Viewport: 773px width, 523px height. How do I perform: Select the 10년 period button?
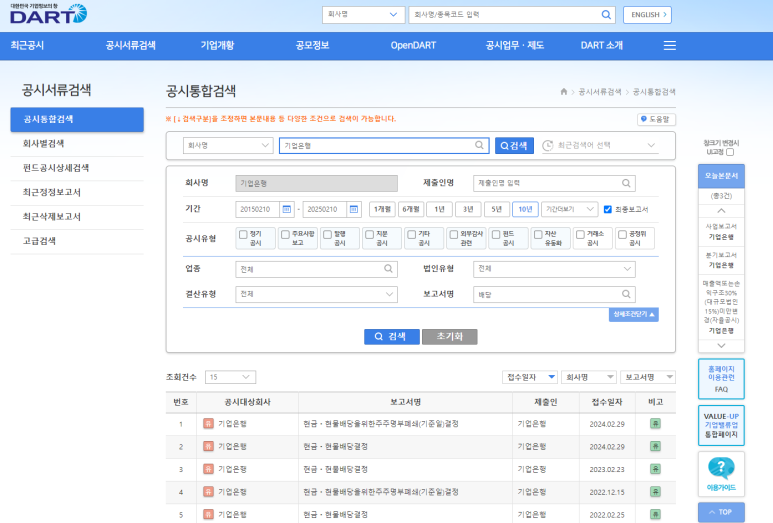click(x=525, y=209)
